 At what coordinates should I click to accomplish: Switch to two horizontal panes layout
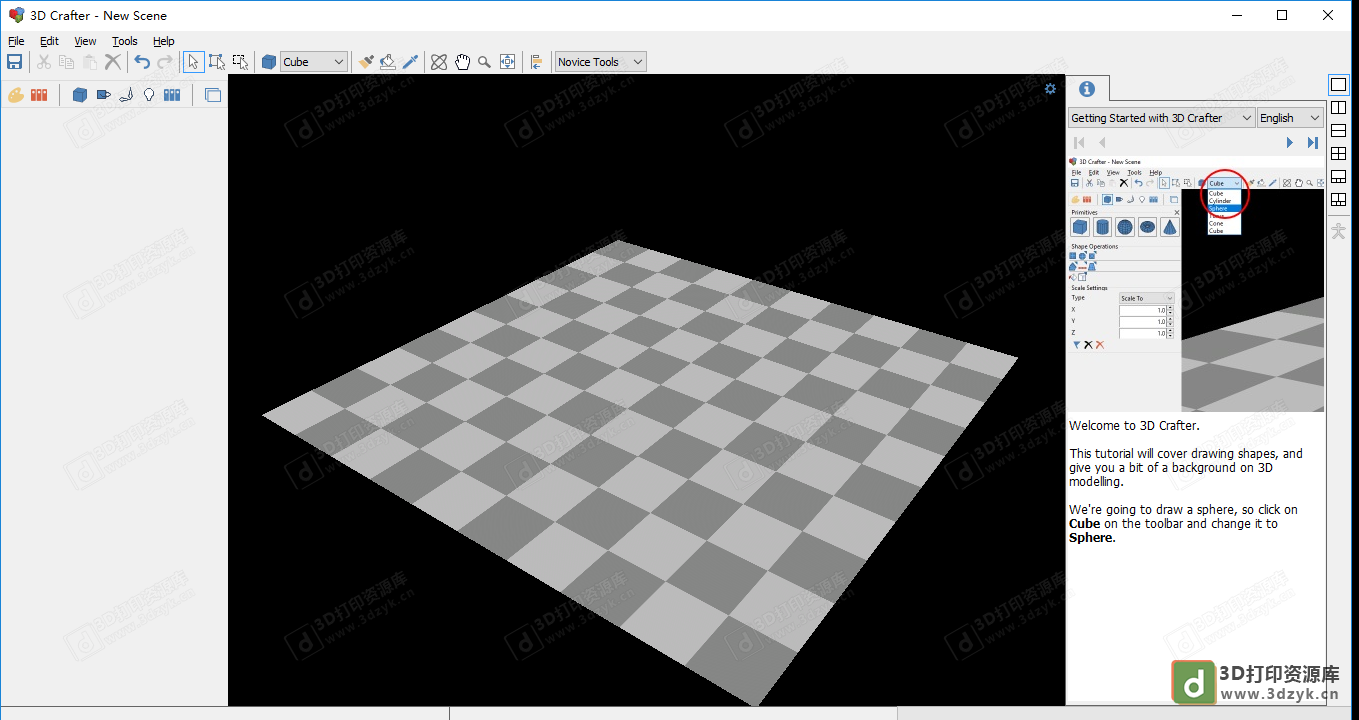click(x=1339, y=131)
